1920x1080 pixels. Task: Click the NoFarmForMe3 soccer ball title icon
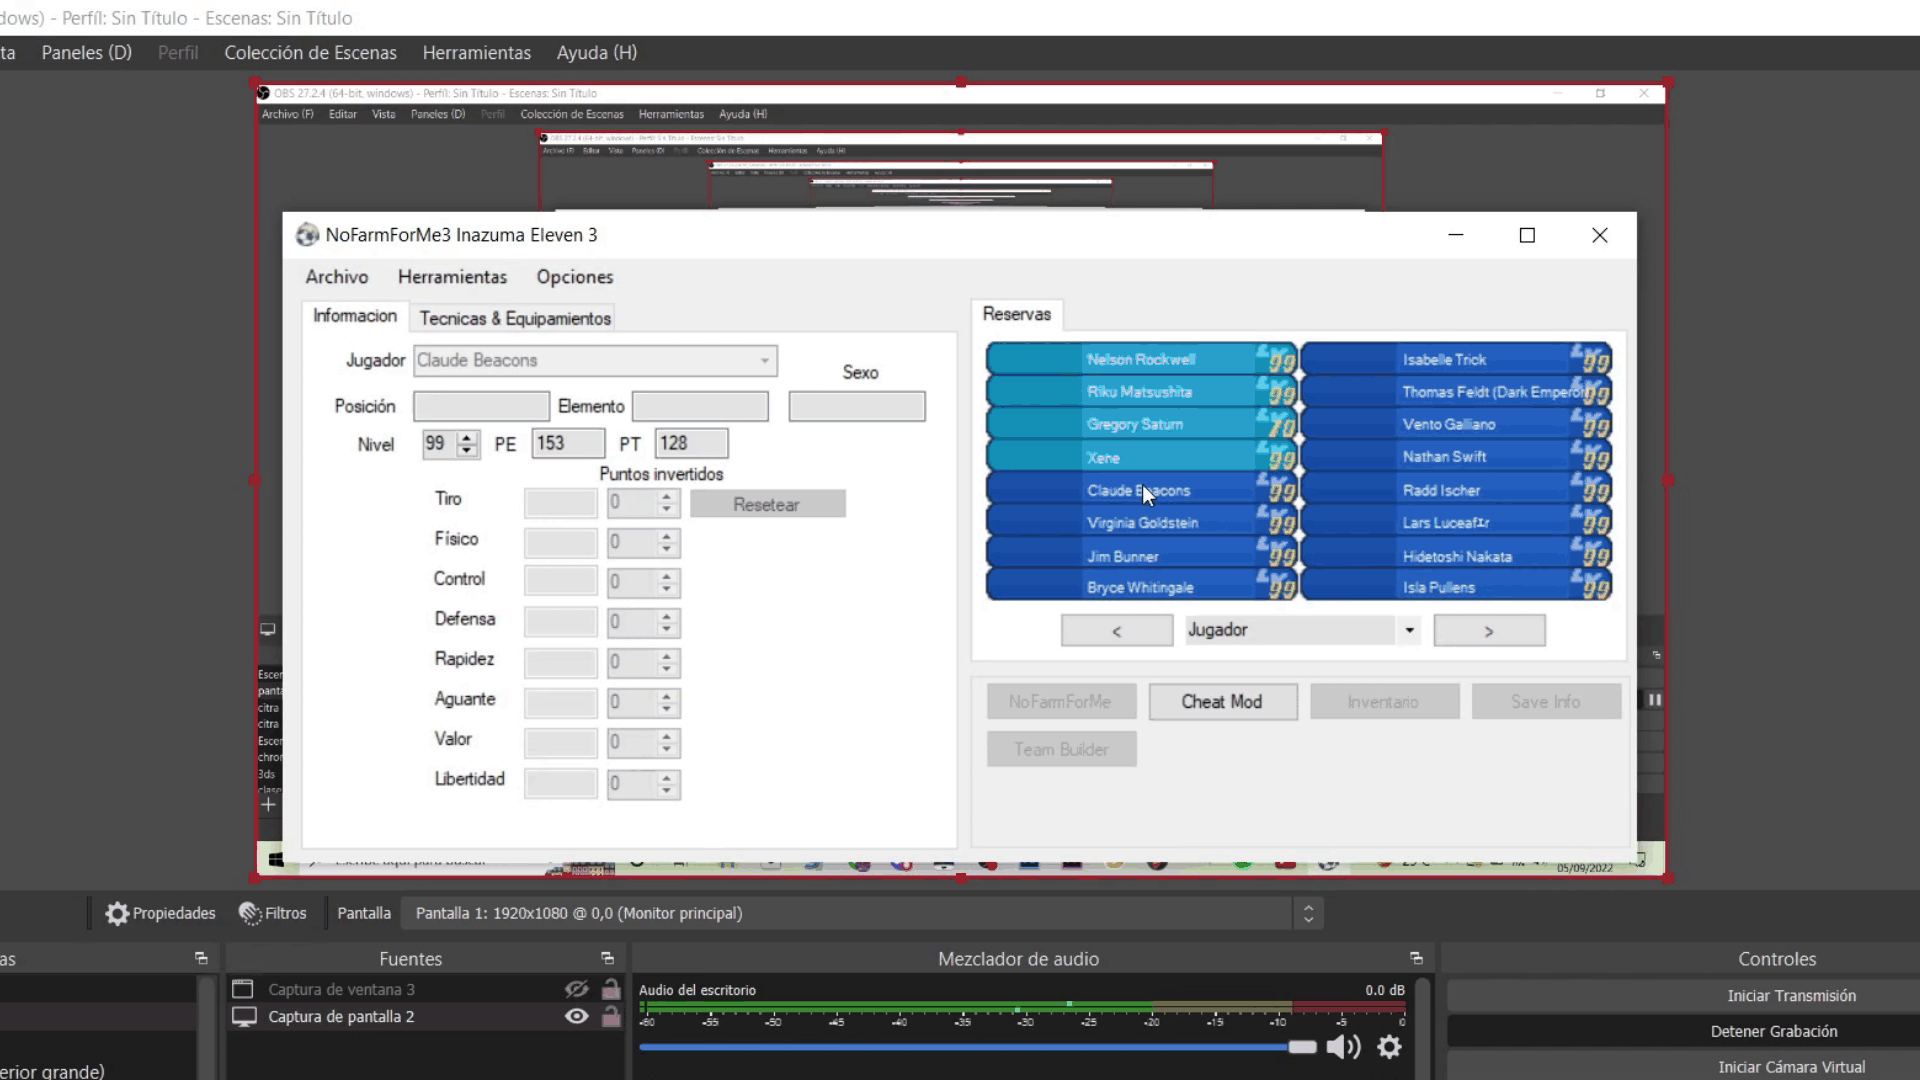point(307,235)
